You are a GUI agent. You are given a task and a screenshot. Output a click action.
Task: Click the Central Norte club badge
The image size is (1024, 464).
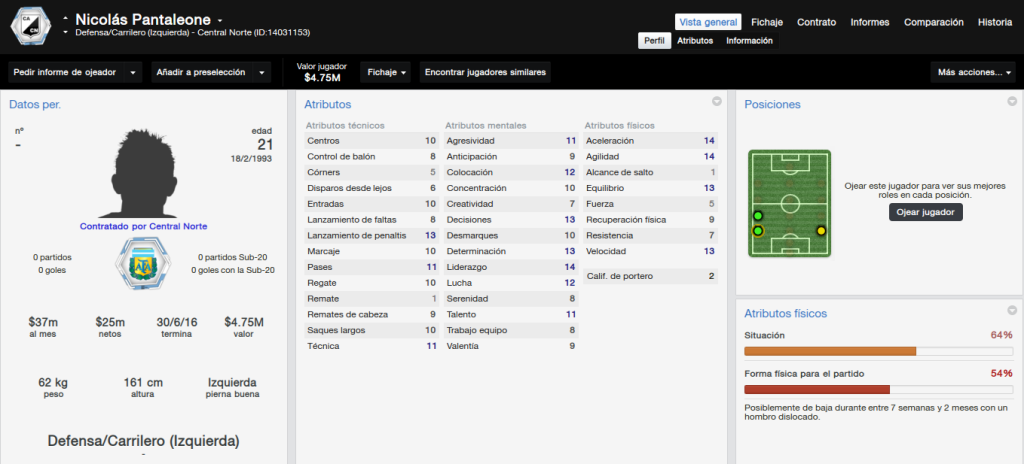30,26
